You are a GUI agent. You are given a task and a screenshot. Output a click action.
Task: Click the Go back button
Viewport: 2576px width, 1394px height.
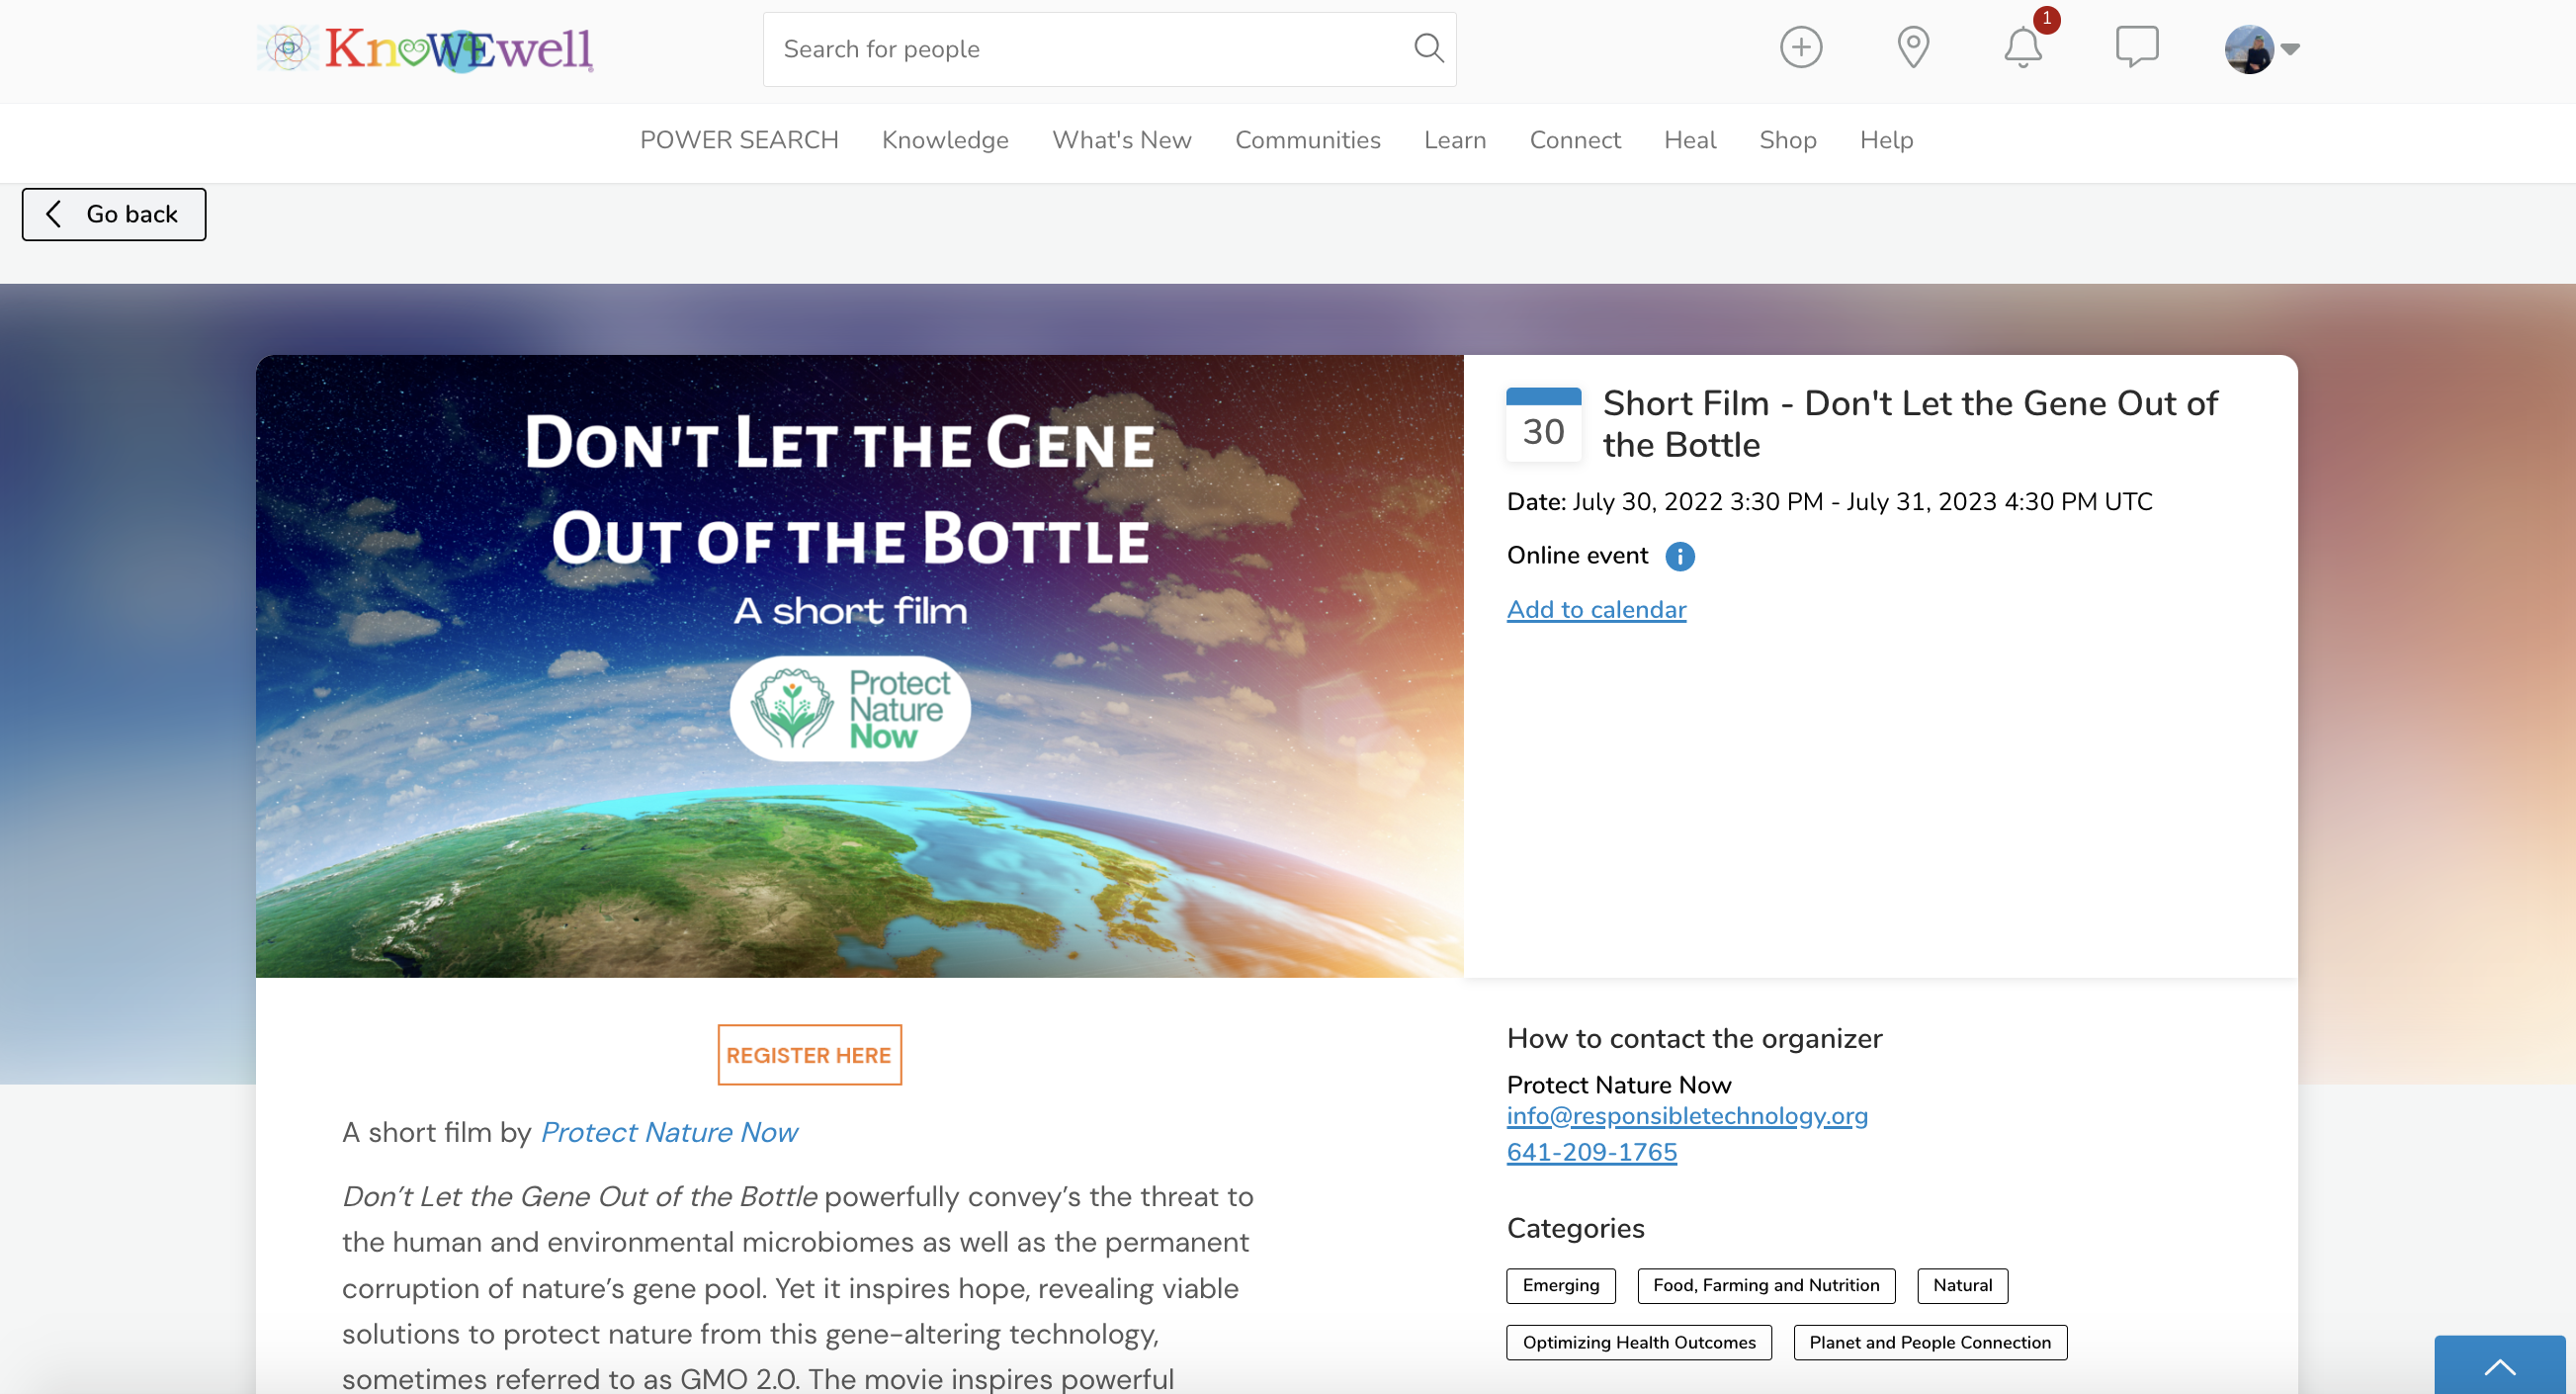click(x=114, y=214)
